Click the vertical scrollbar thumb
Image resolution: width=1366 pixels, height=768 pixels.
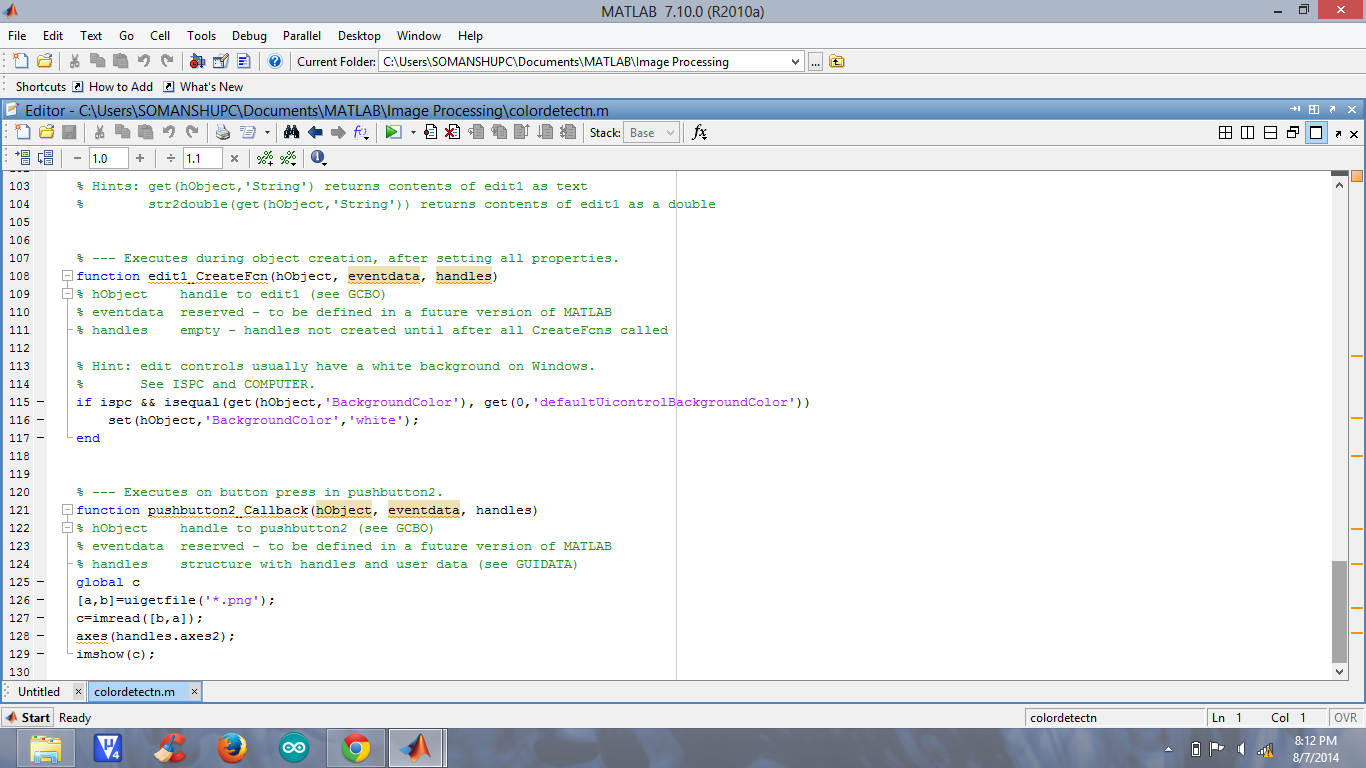point(1339,611)
